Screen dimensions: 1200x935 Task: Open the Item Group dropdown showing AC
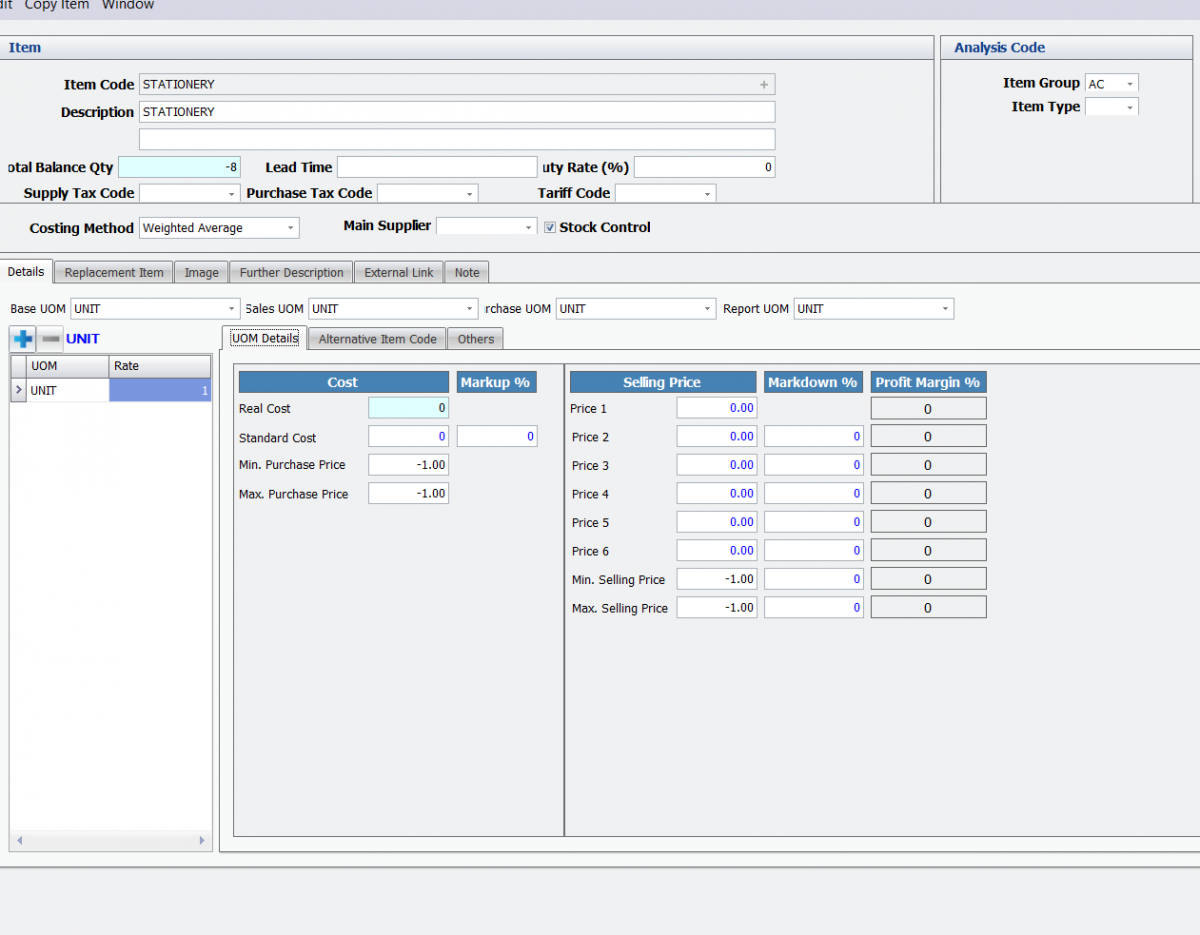click(1129, 83)
